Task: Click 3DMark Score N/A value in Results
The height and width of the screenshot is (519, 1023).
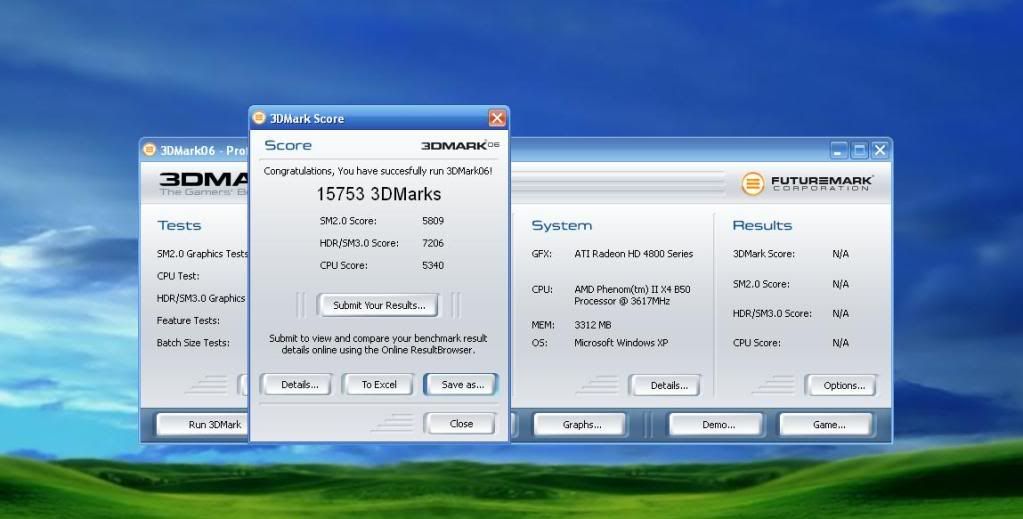Action: 840,253
